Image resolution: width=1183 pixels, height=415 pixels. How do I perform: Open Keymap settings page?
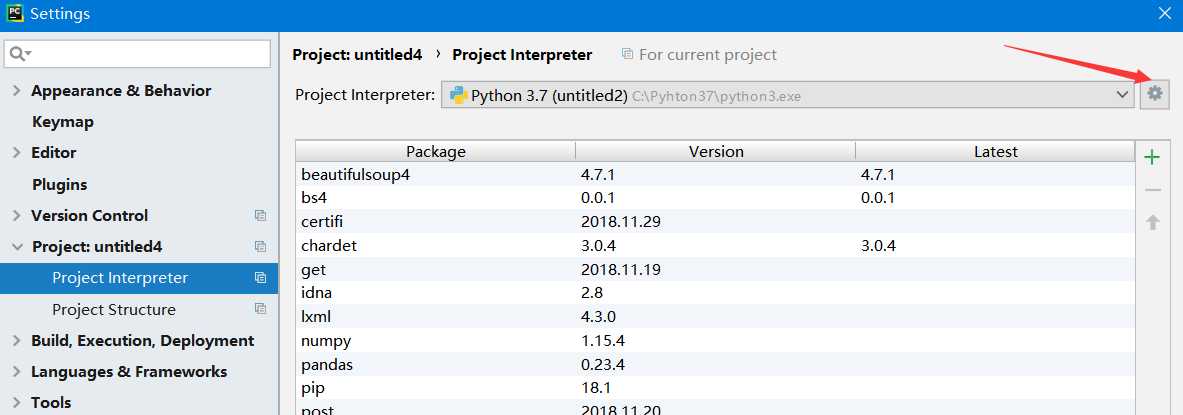63,121
